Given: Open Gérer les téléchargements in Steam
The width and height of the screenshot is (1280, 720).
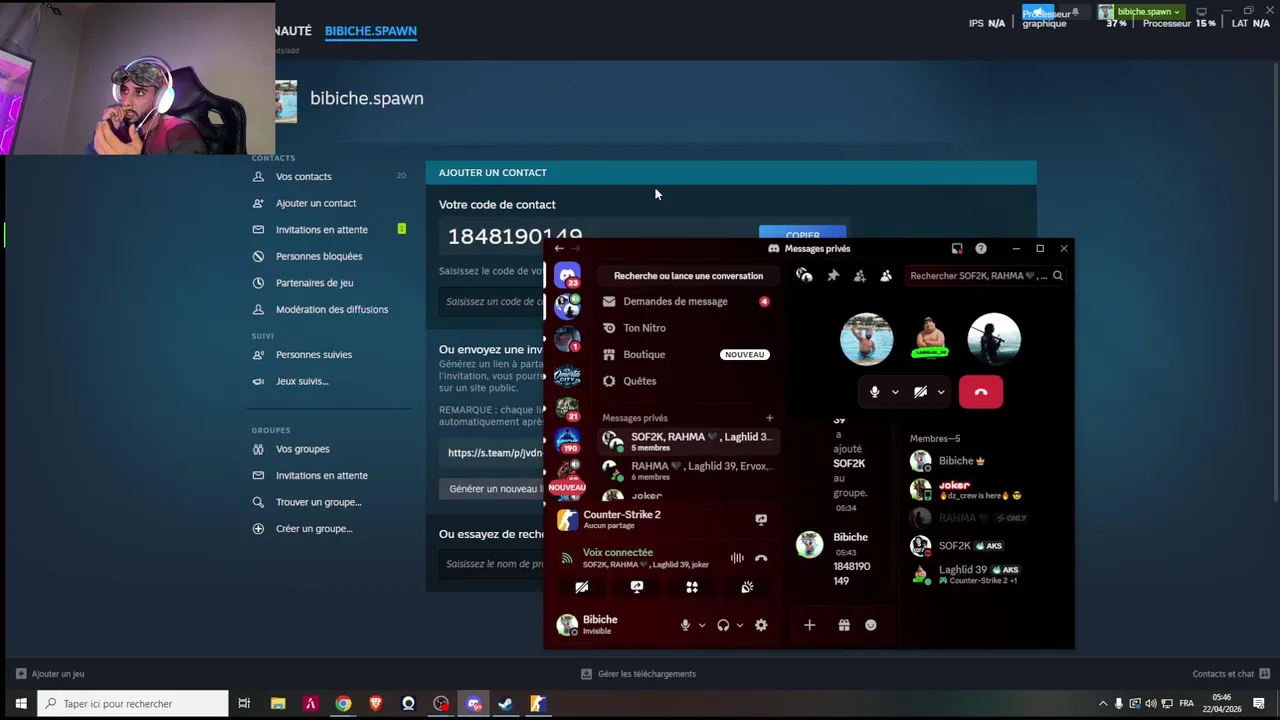Looking at the screenshot, I should 638,674.
